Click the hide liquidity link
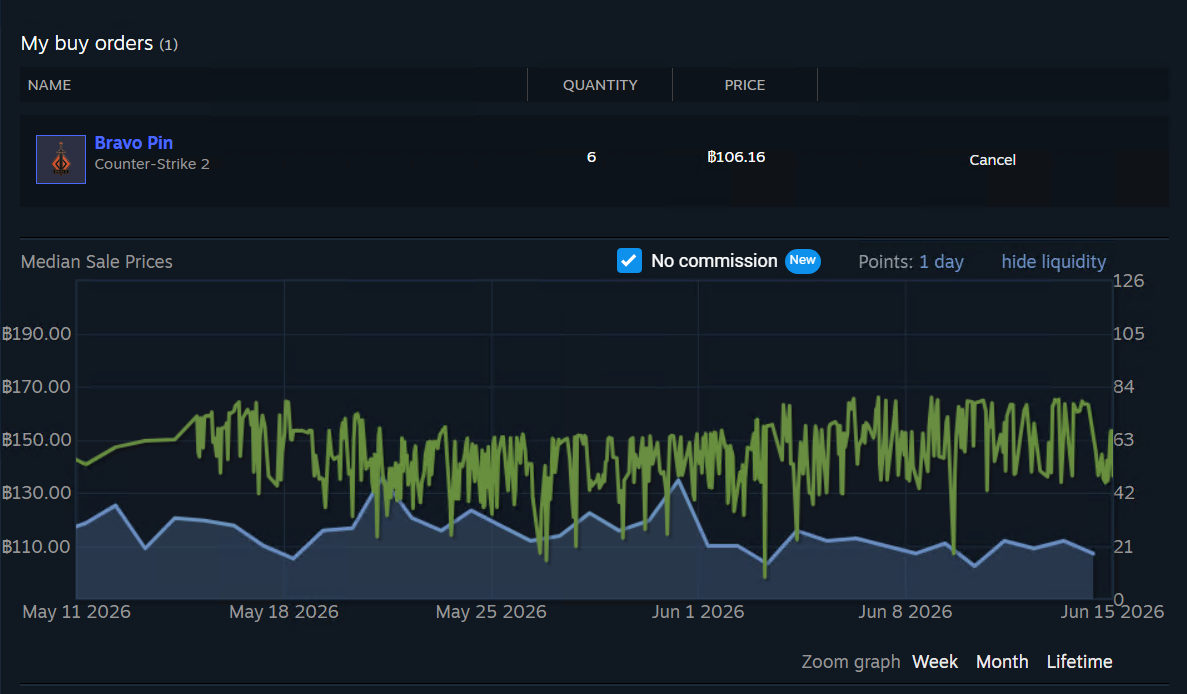Screen dimensions: 1187x694 1053,262
